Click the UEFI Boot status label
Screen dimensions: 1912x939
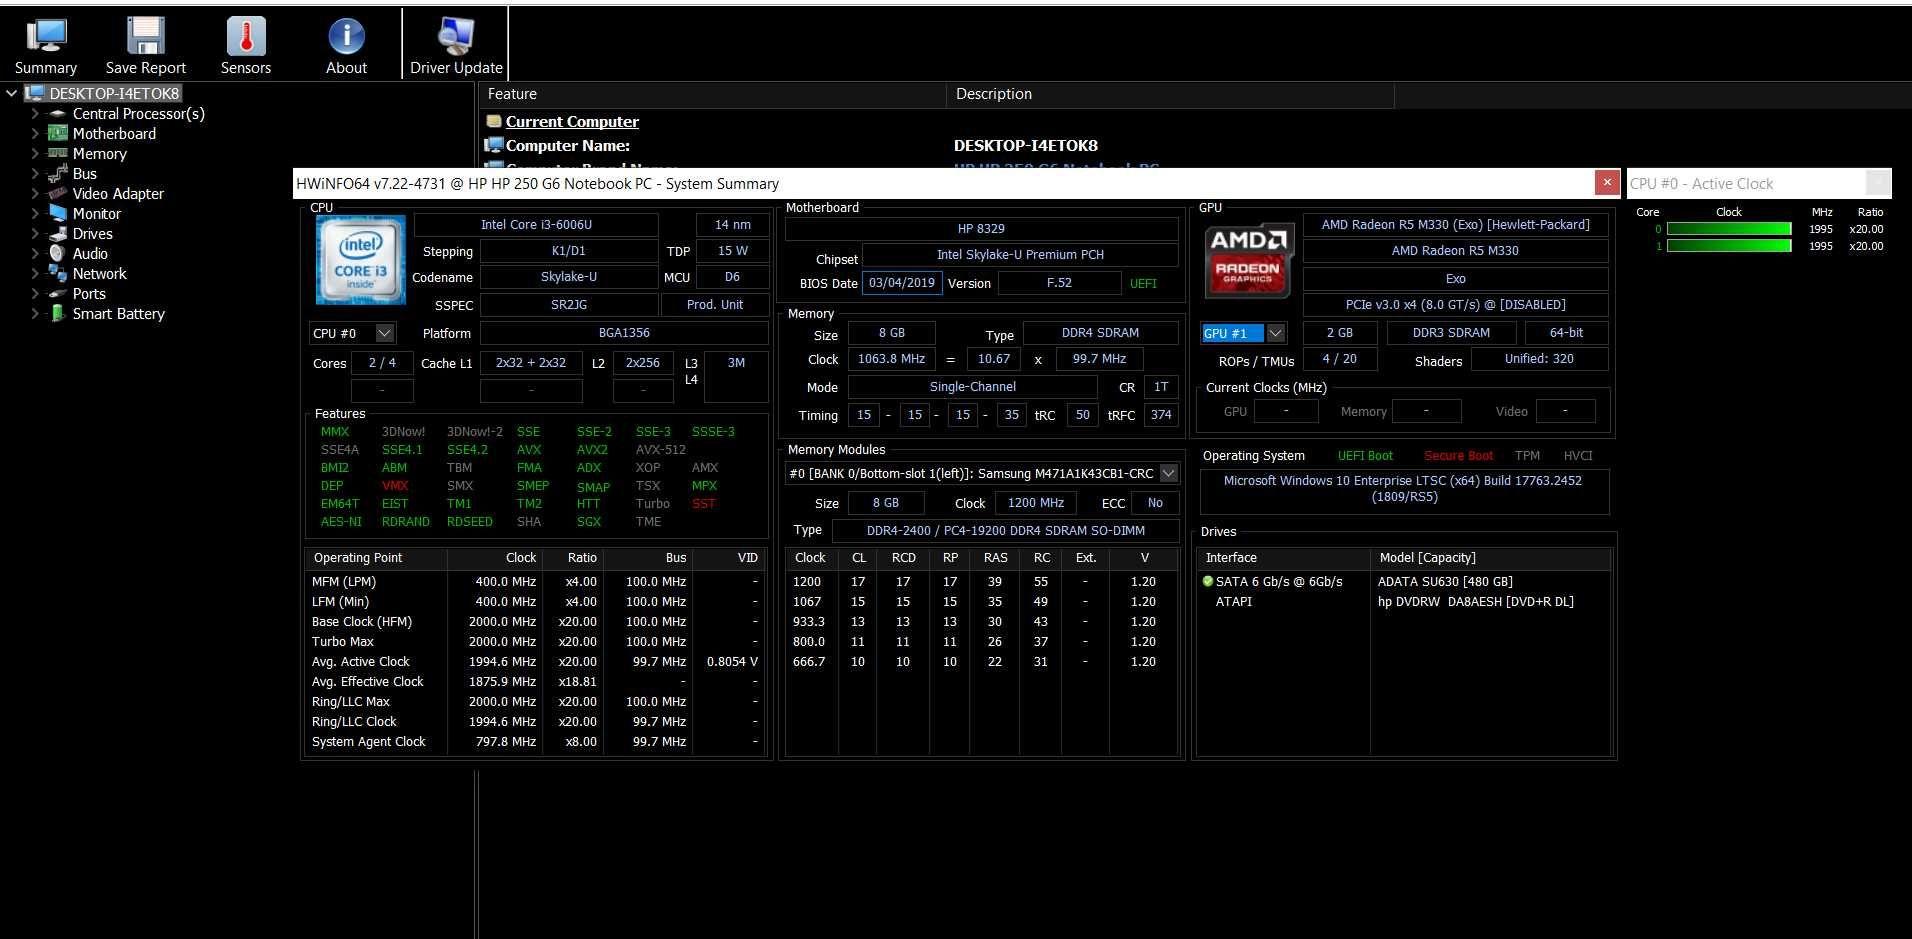[x=1365, y=455]
